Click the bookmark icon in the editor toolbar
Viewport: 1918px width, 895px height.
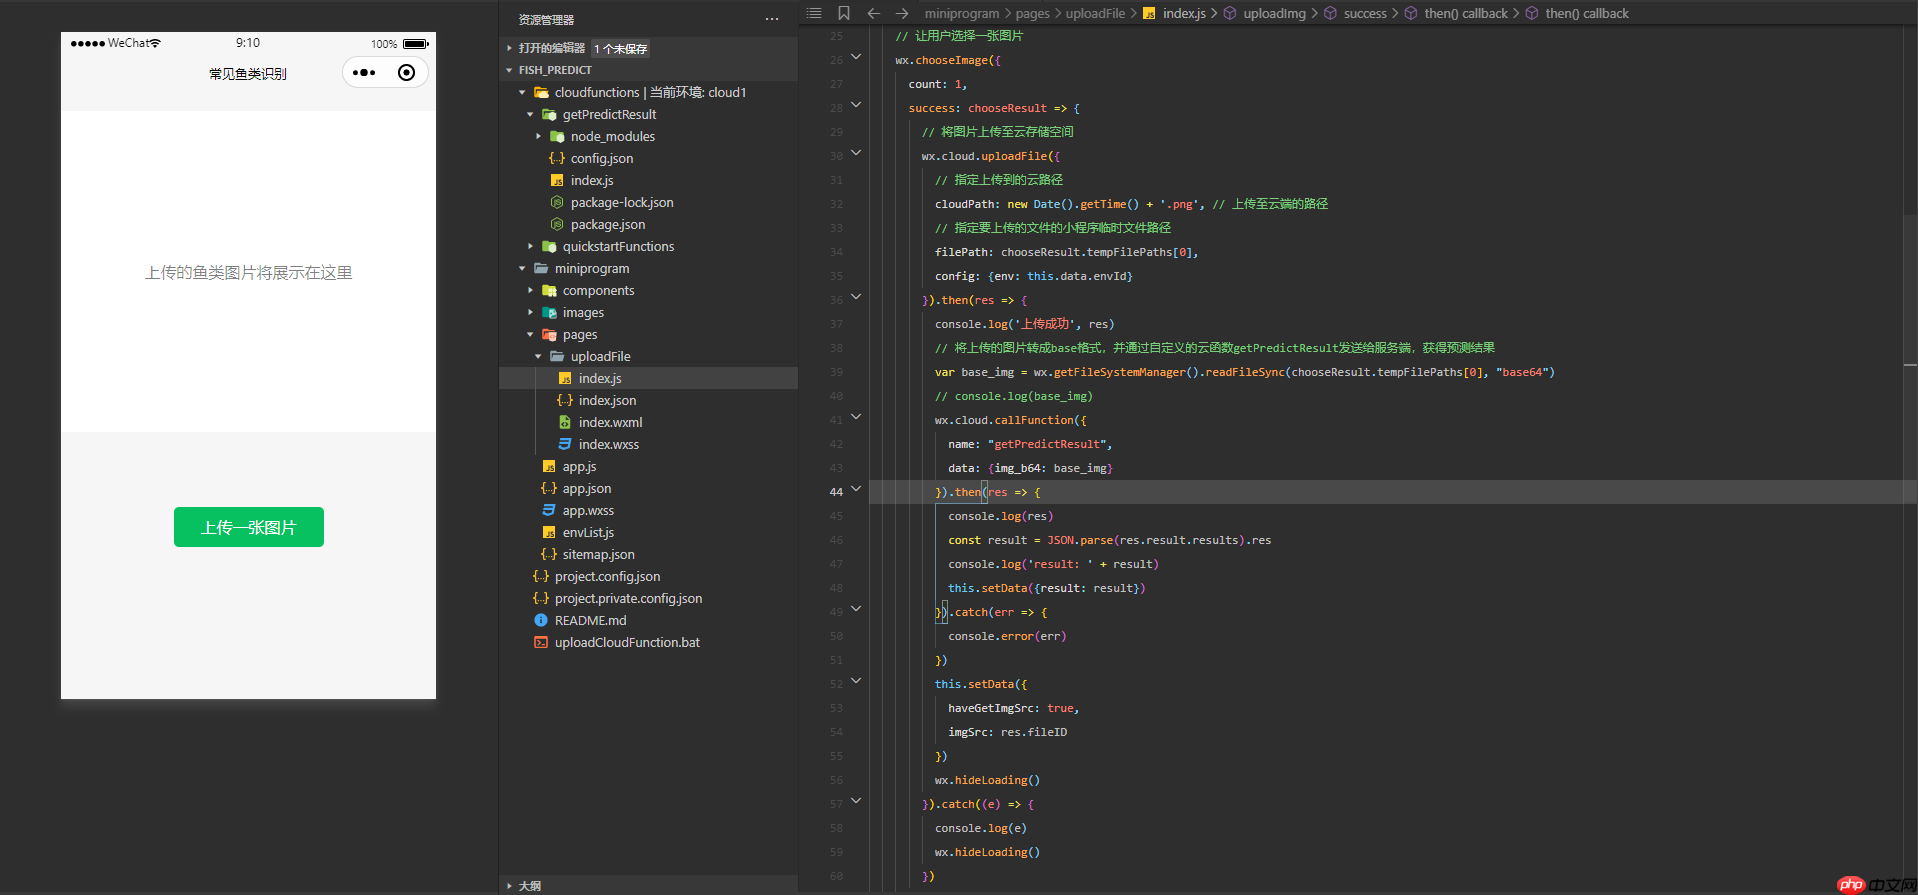click(x=843, y=13)
